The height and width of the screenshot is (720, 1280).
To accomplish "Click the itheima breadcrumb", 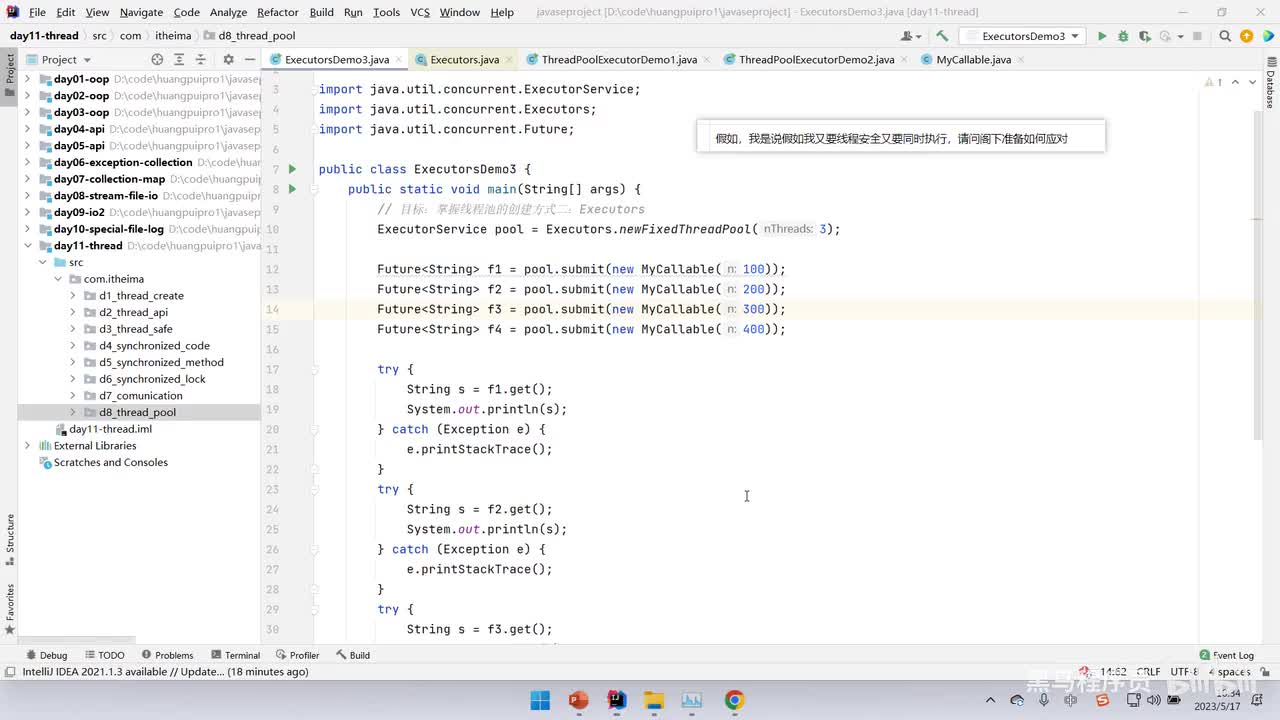I will 173,36.
